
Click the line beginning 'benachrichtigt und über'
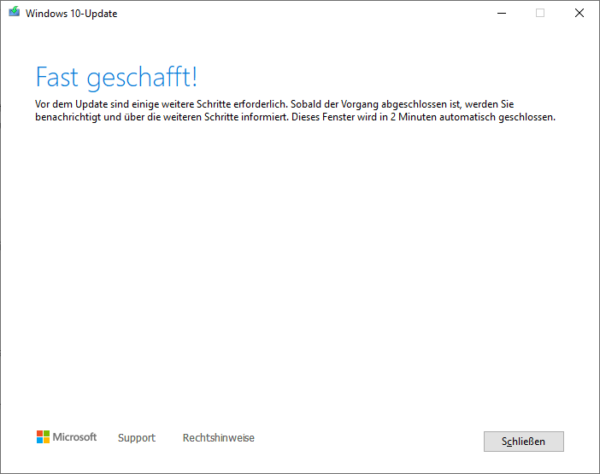(295, 117)
